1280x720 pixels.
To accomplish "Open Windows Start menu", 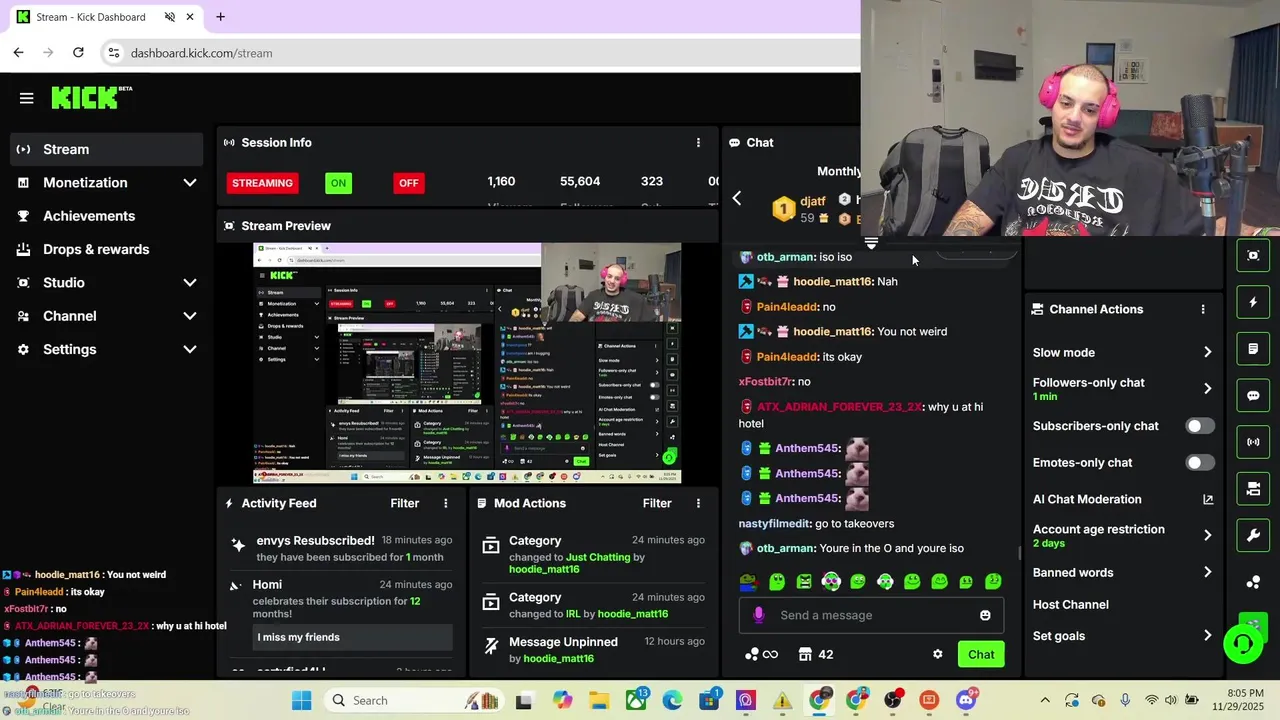I will pos(301,700).
